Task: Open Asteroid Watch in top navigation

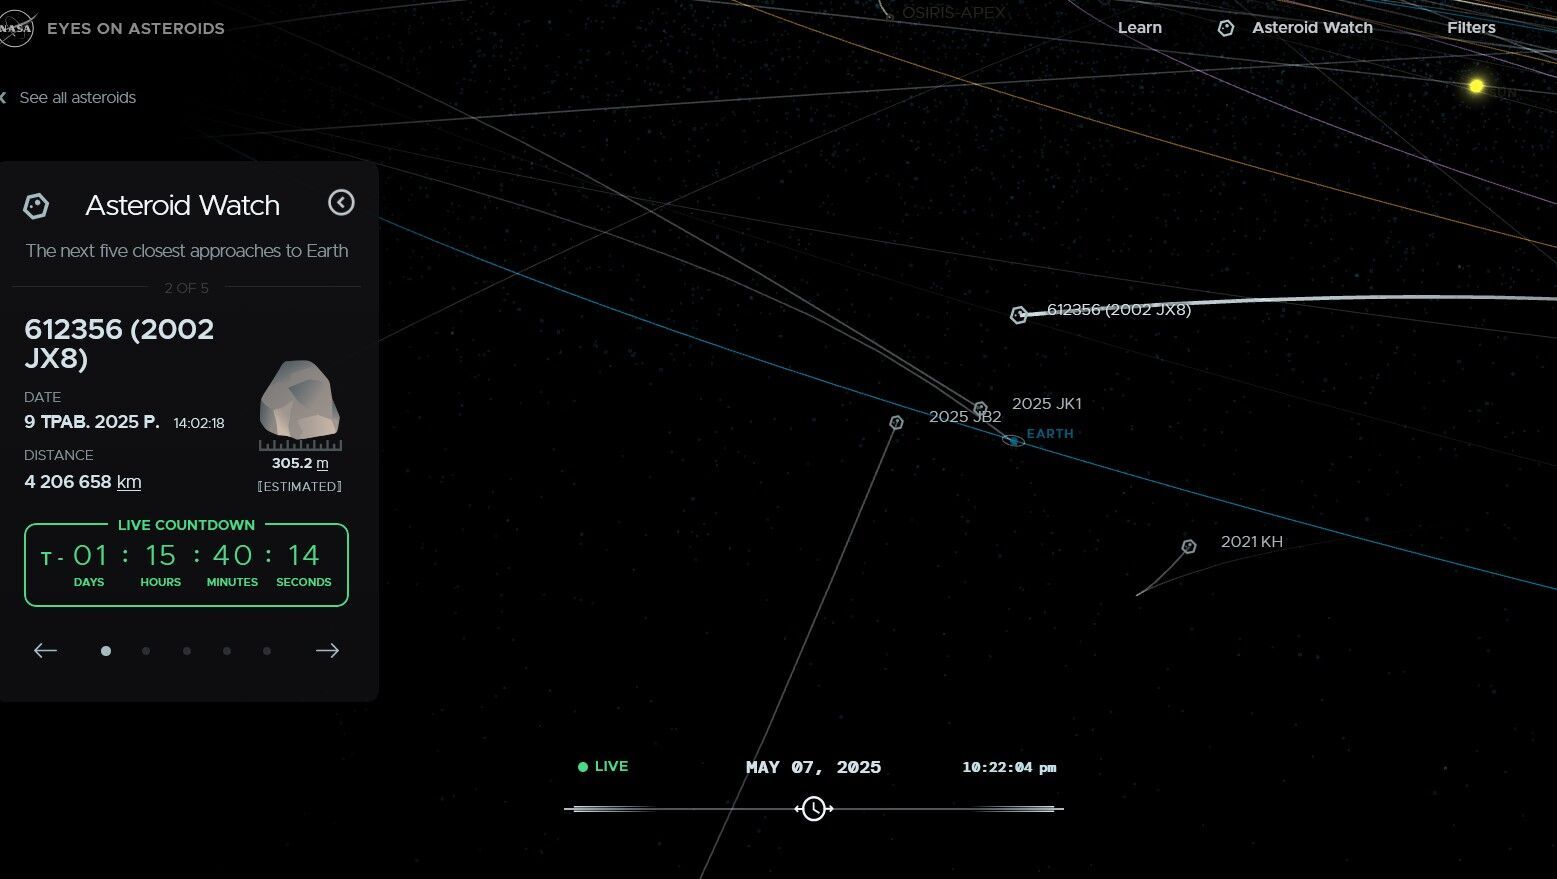Action: point(1312,28)
